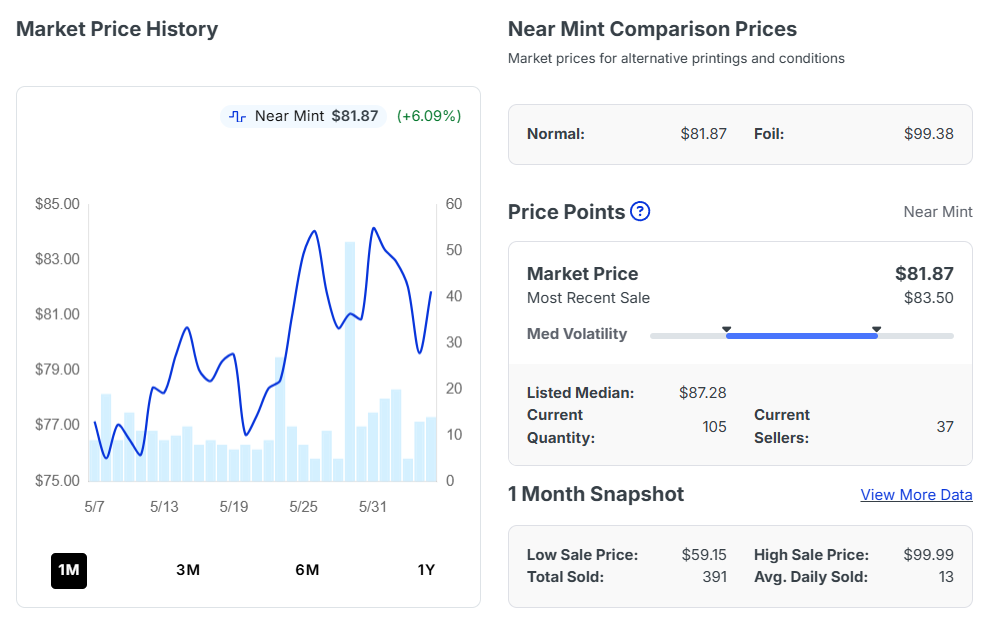Click the left volatility range marker triangle
The width and height of the screenshot is (982, 626).
click(x=726, y=329)
